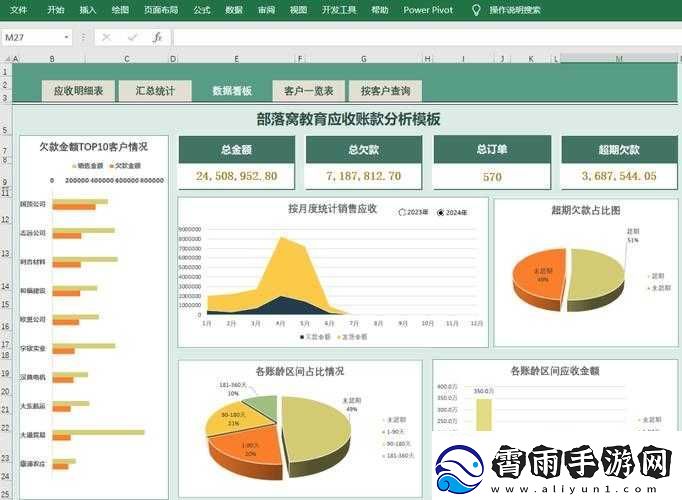The image size is (682, 500).
Task: Go to 应收明细表 sheet button
Action: point(78,91)
